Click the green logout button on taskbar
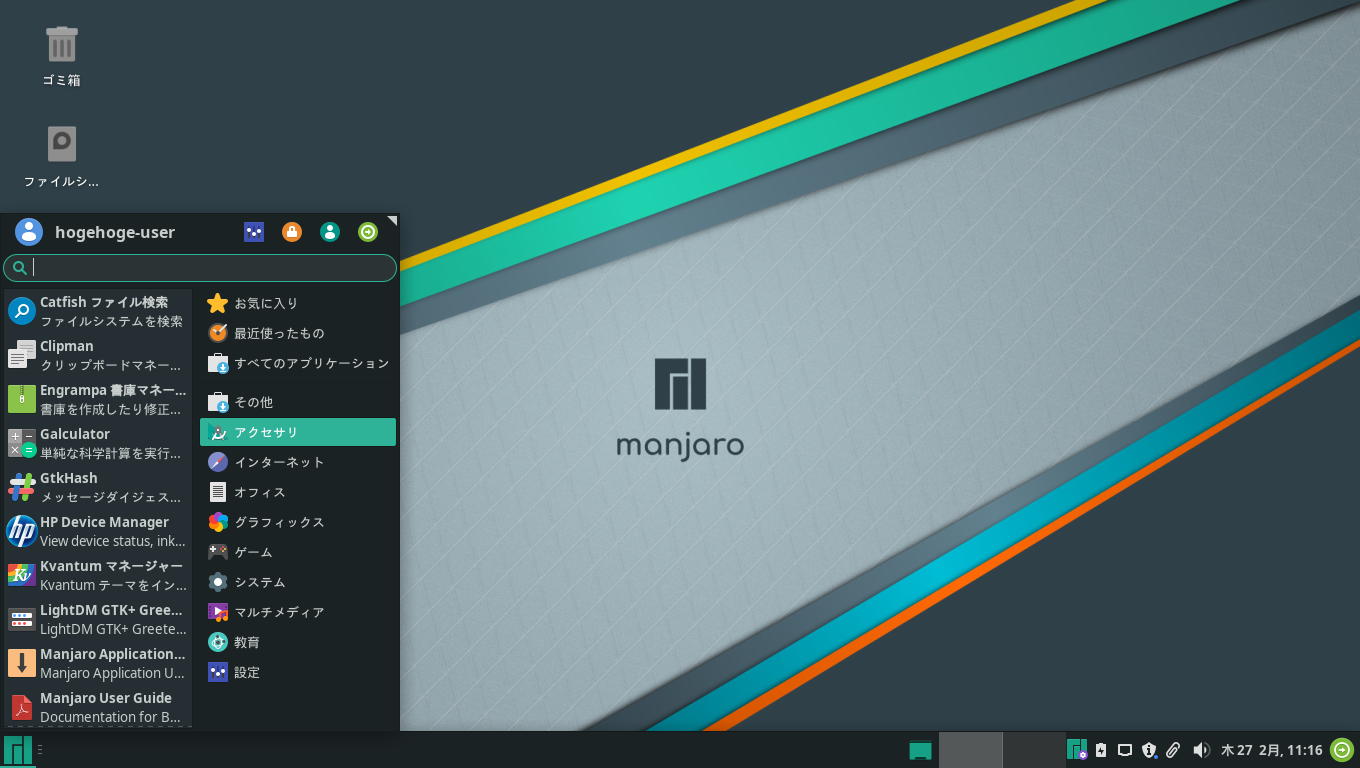This screenshot has width=1360, height=768. (1342, 750)
